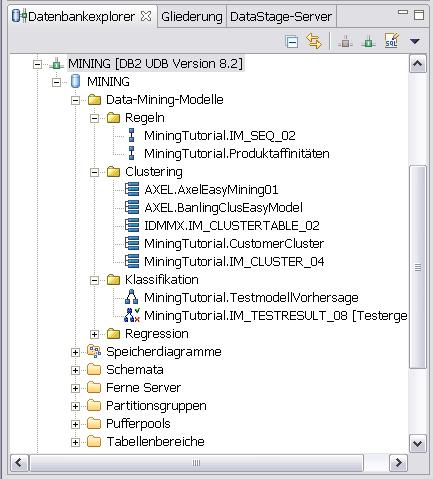Select the AXEL.AxelEasyMining01 cluster model icon
433x479 pixels.
pos(132,189)
